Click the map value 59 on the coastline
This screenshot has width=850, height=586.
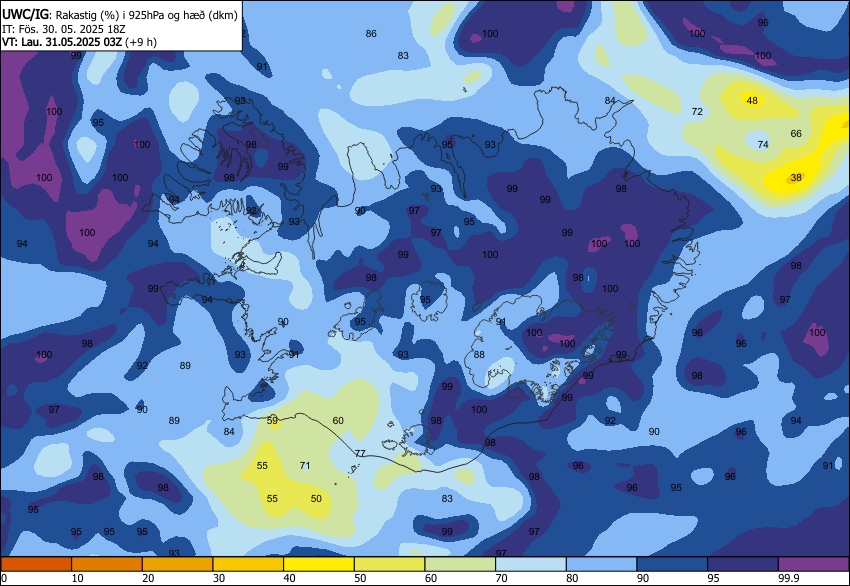click(x=272, y=420)
